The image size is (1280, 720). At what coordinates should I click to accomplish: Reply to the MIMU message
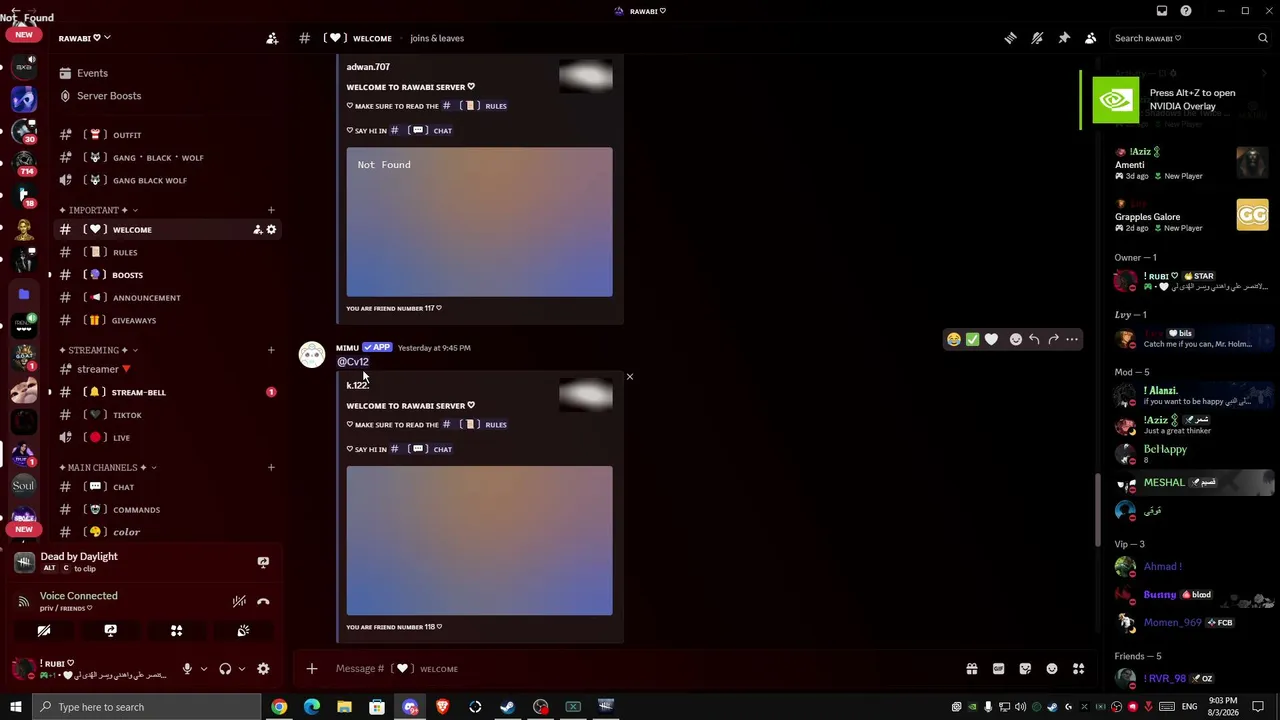(x=1034, y=340)
